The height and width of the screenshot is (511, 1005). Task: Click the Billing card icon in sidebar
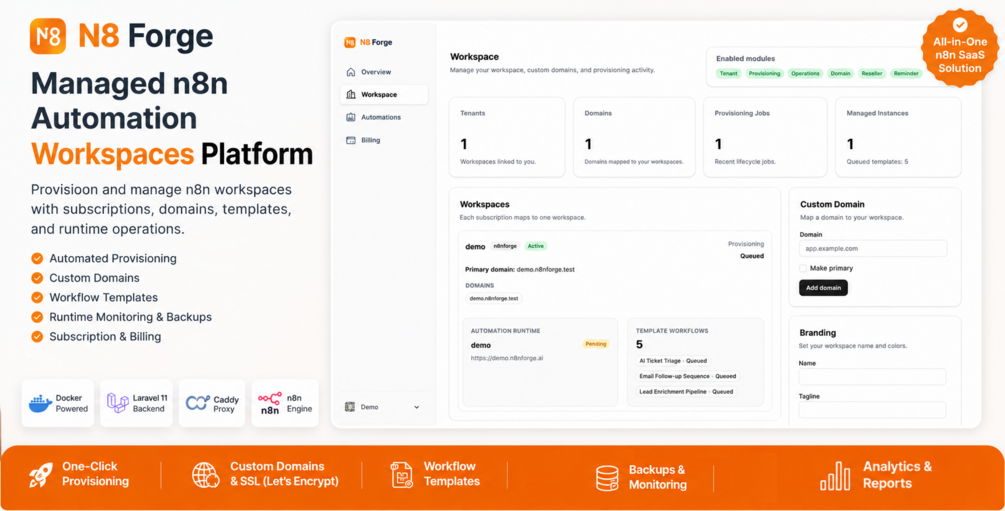(351, 140)
